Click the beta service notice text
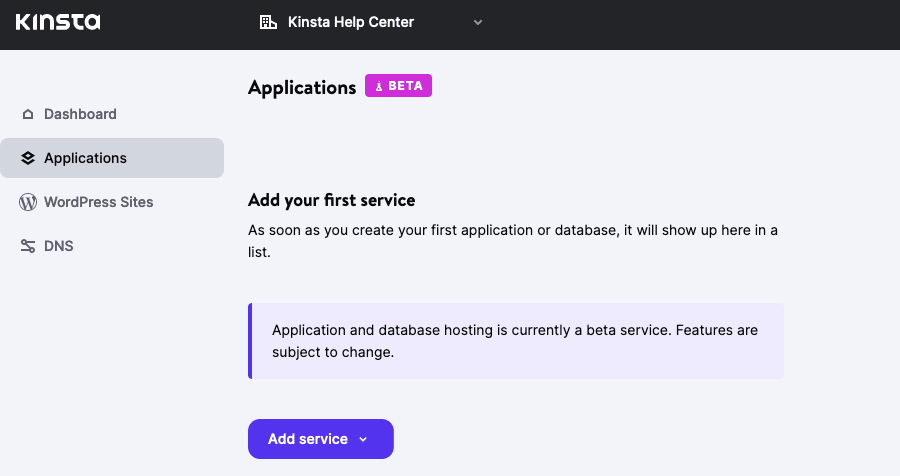Image resolution: width=900 pixels, height=476 pixels. coord(515,341)
